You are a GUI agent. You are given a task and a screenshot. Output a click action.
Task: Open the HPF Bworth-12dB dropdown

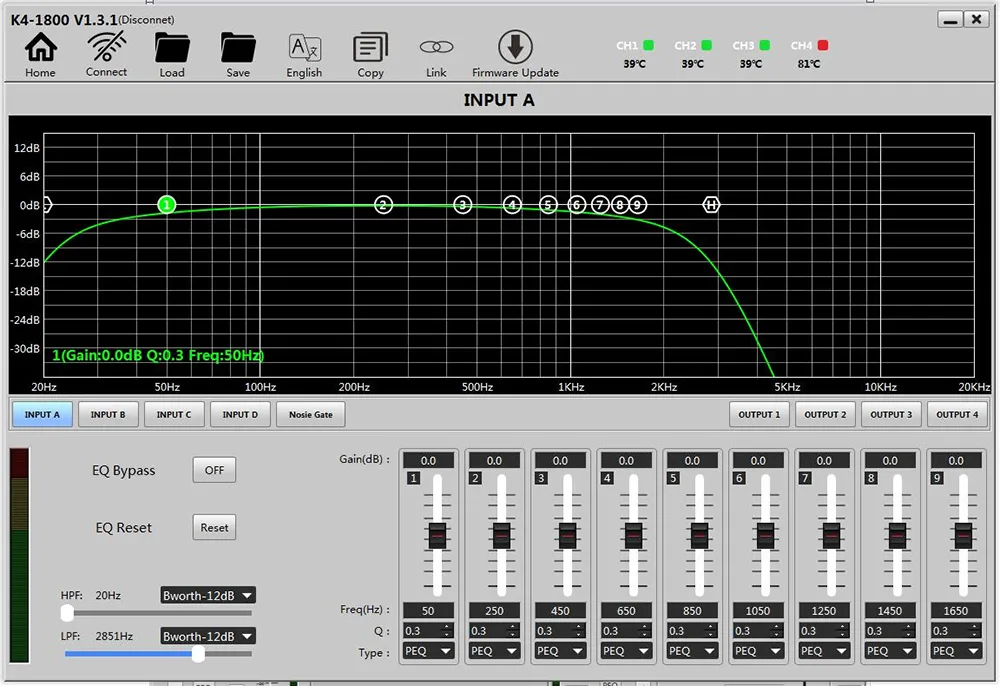click(x=208, y=596)
